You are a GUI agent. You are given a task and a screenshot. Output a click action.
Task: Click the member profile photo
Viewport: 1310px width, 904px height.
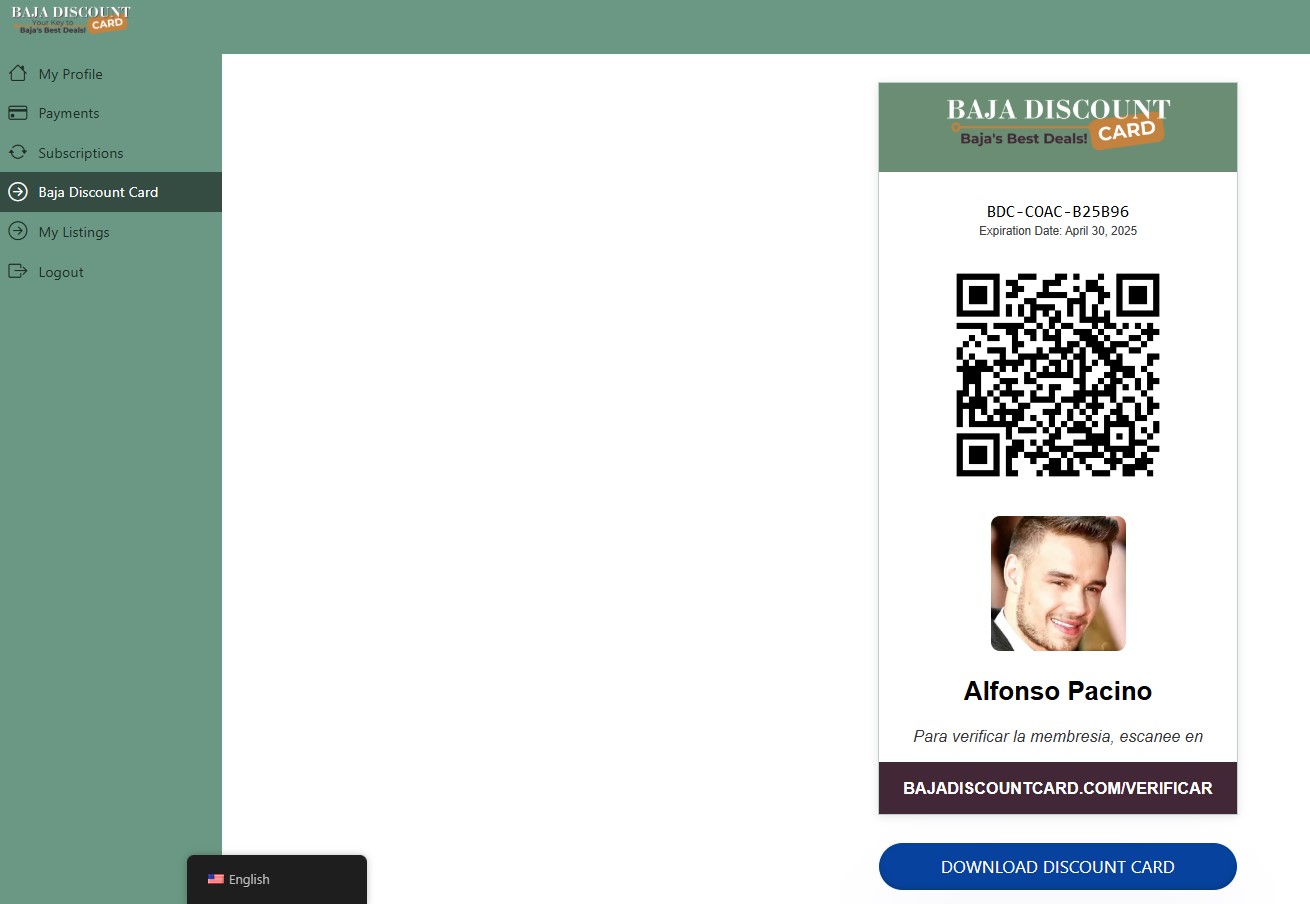click(x=1058, y=584)
